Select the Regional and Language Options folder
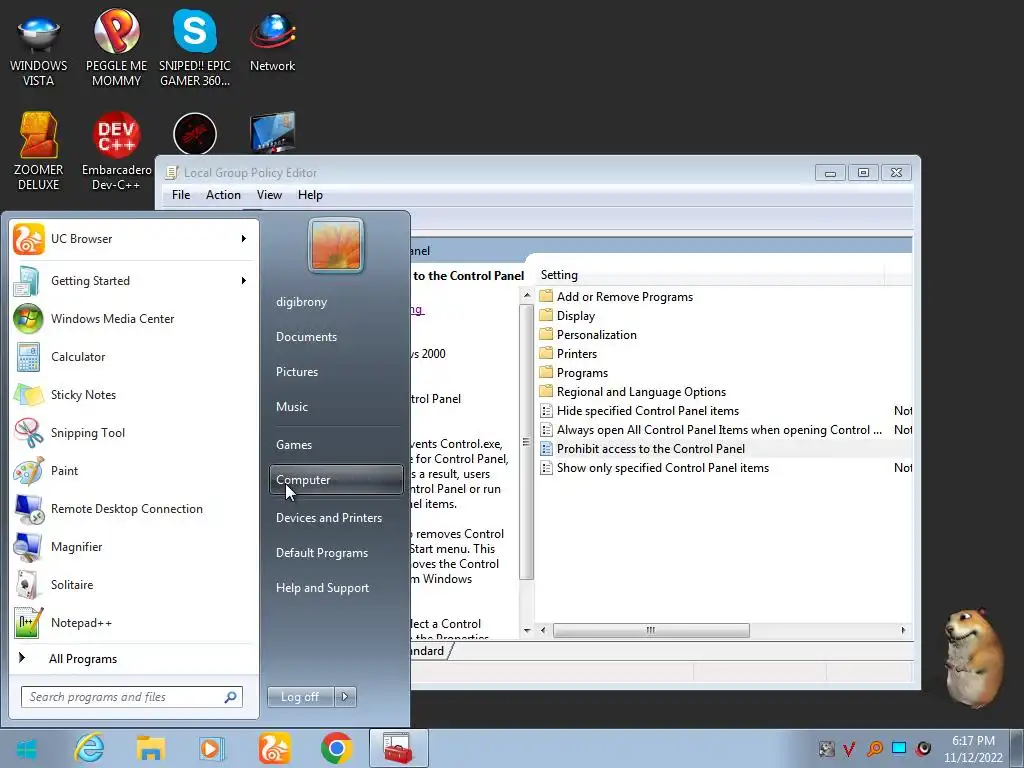Viewport: 1024px width, 768px height. (x=641, y=392)
